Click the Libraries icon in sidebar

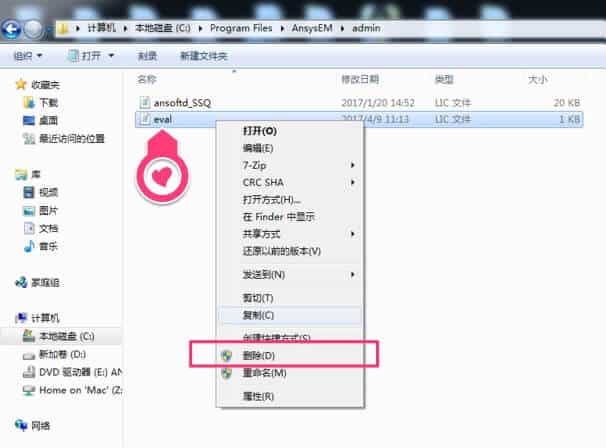click(x=21, y=174)
